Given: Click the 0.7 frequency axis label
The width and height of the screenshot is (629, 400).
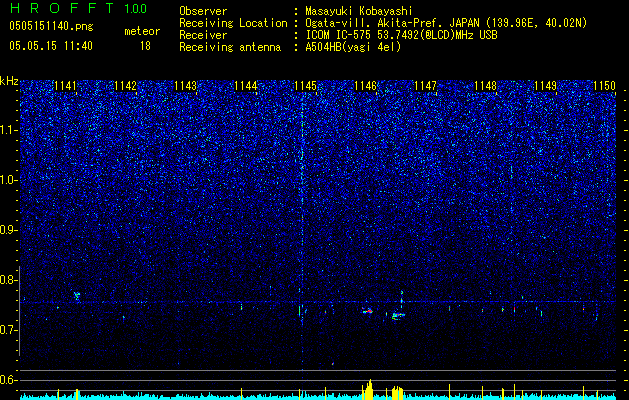Looking at the screenshot, I should point(9,330).
